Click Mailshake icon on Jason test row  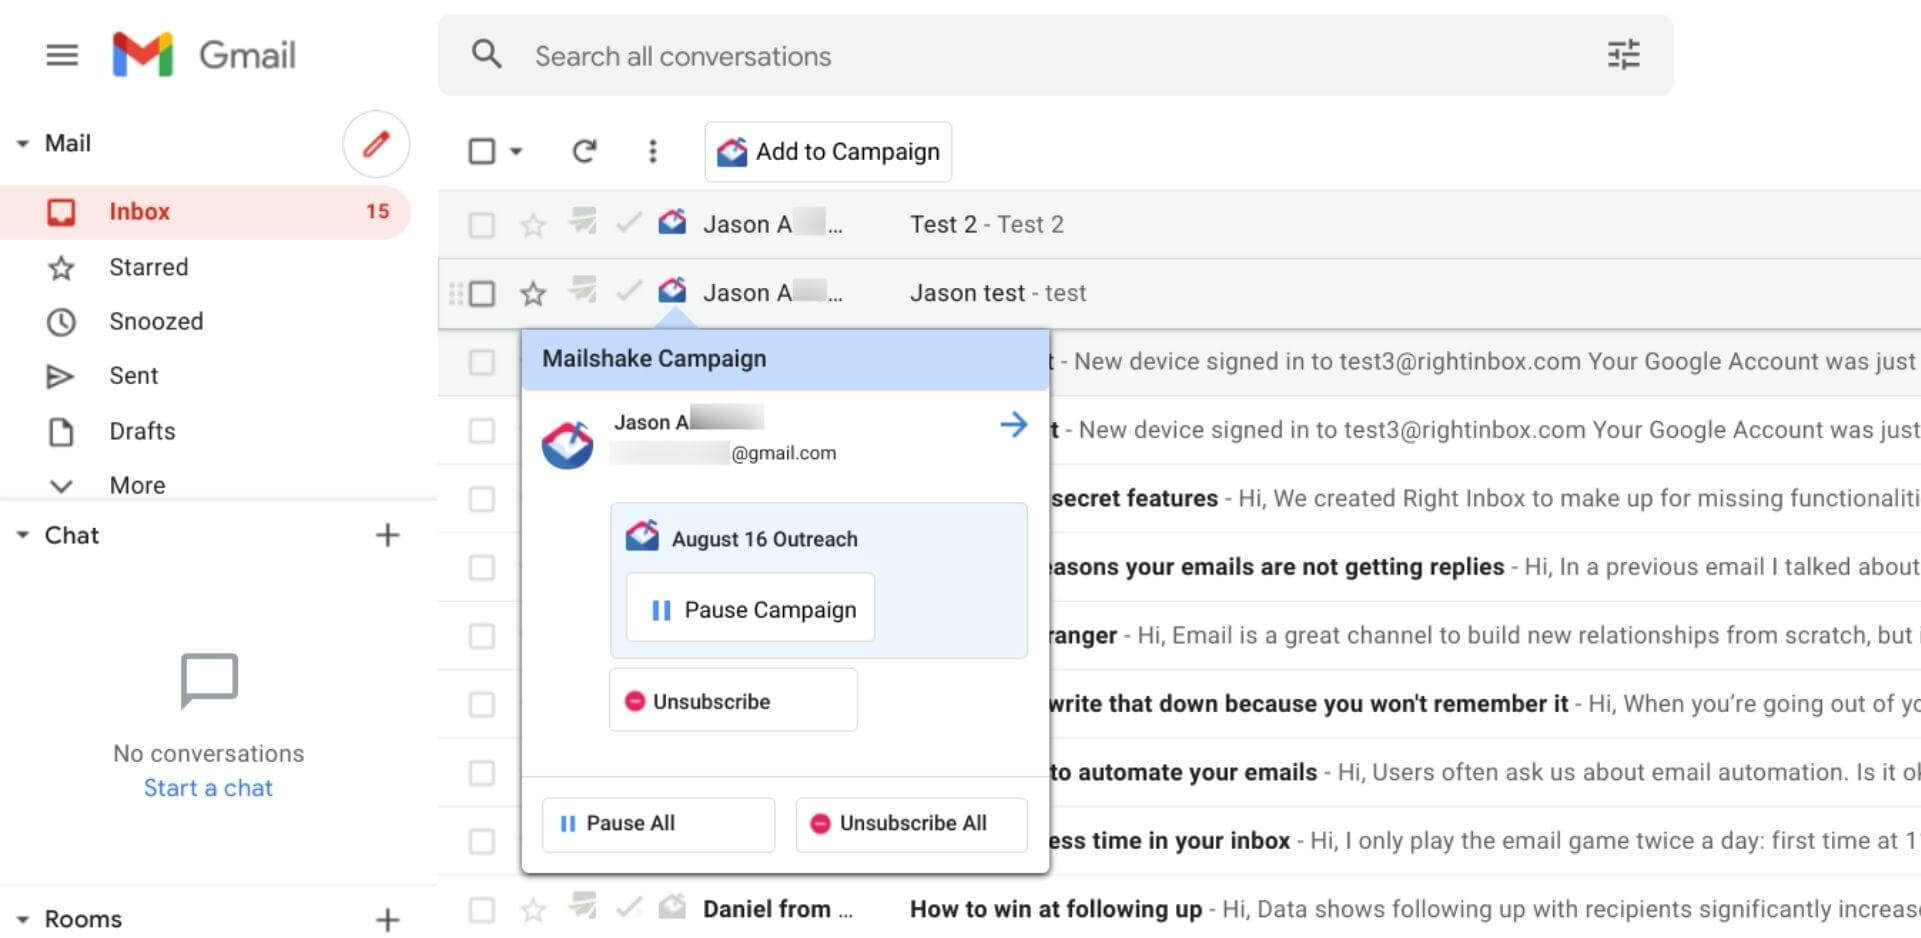point(672,291)
